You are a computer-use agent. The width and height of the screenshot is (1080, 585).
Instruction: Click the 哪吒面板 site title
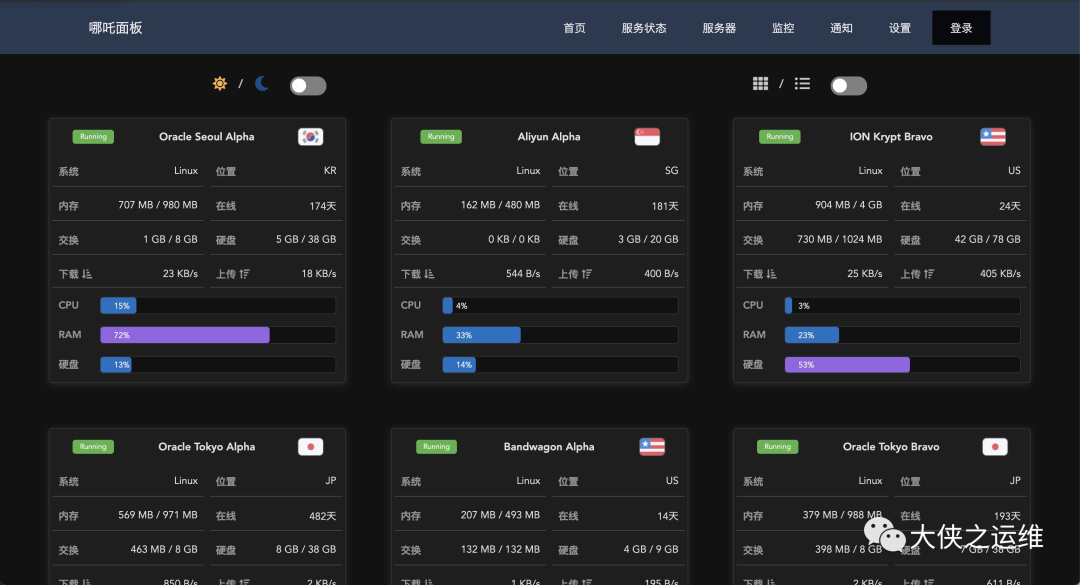click(x=116, y=28)
